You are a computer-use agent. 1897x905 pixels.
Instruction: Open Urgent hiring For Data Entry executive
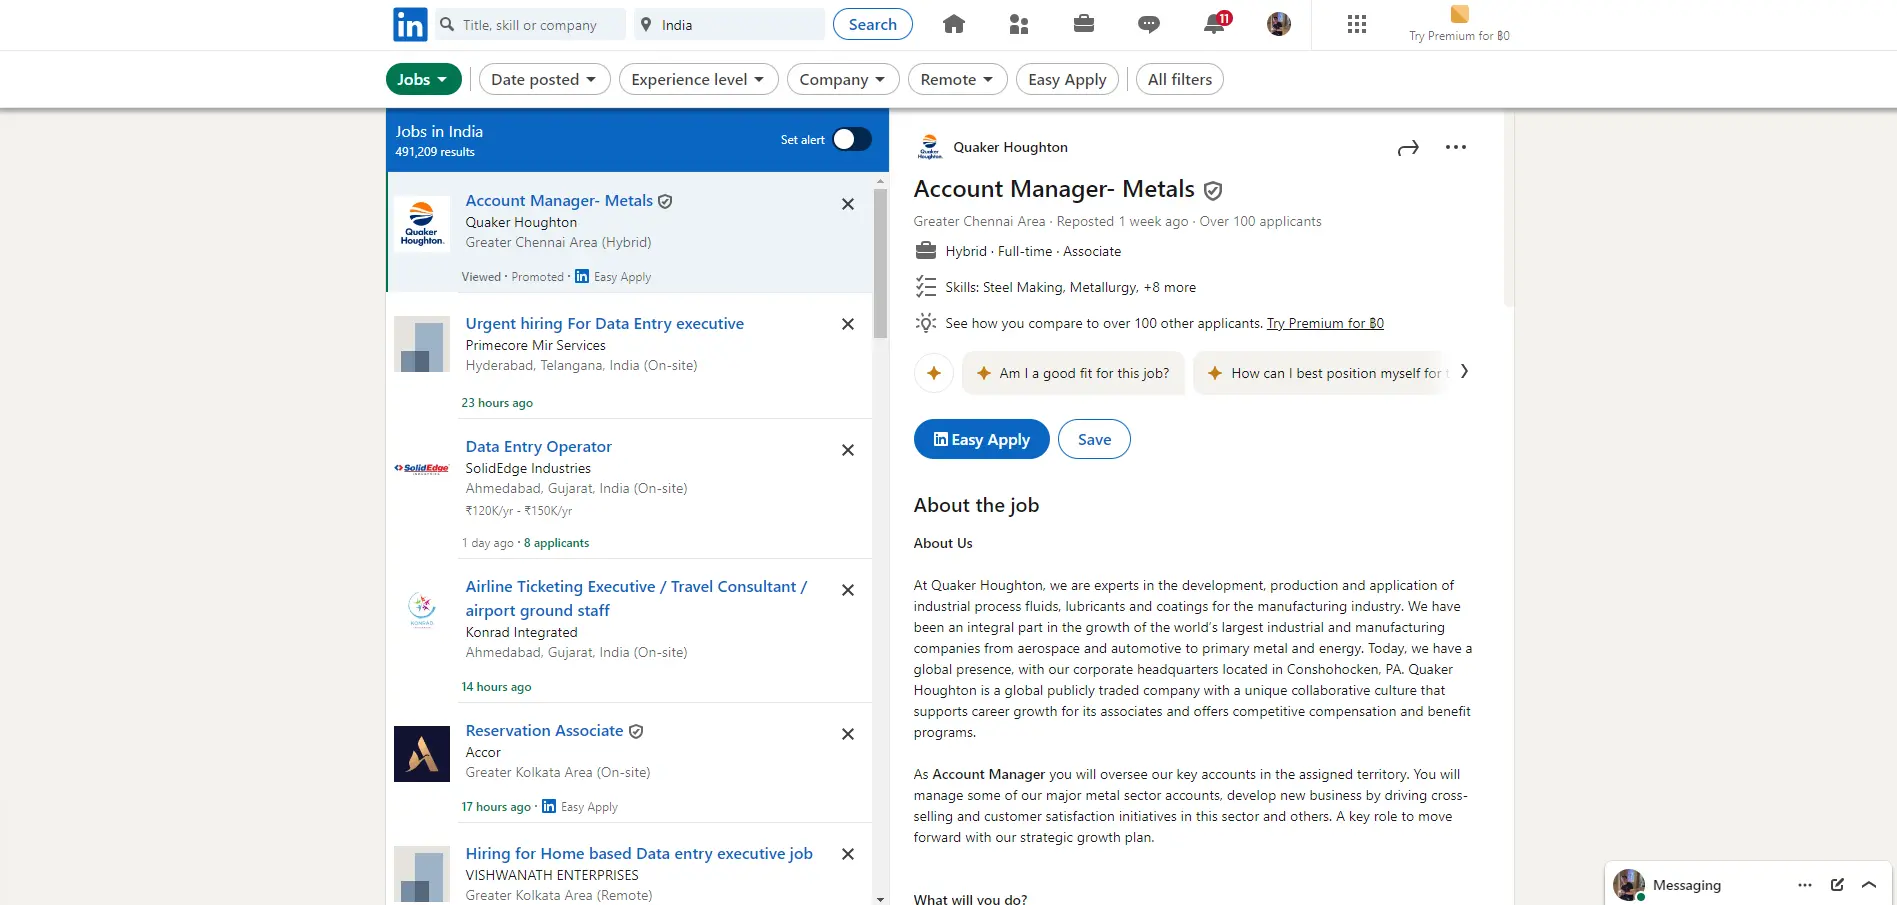605,323
